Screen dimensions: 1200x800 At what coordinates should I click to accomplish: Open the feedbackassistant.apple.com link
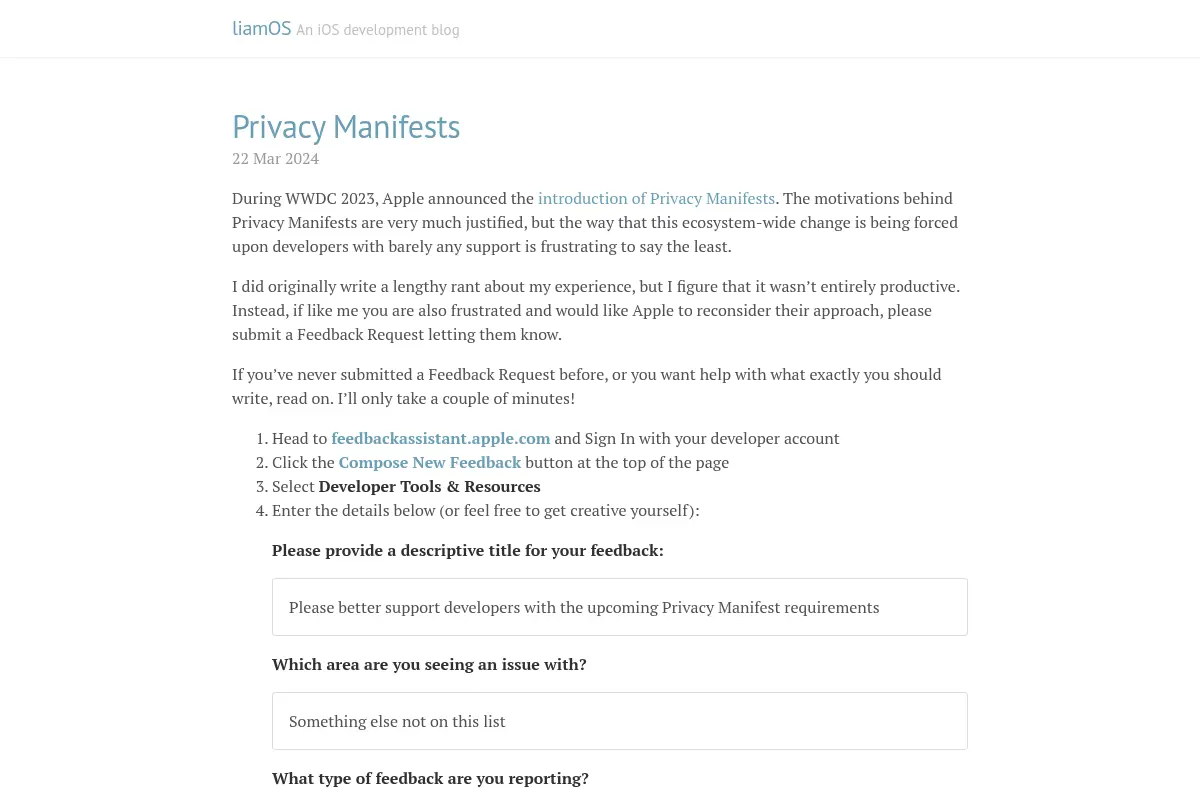click(441, 438)
